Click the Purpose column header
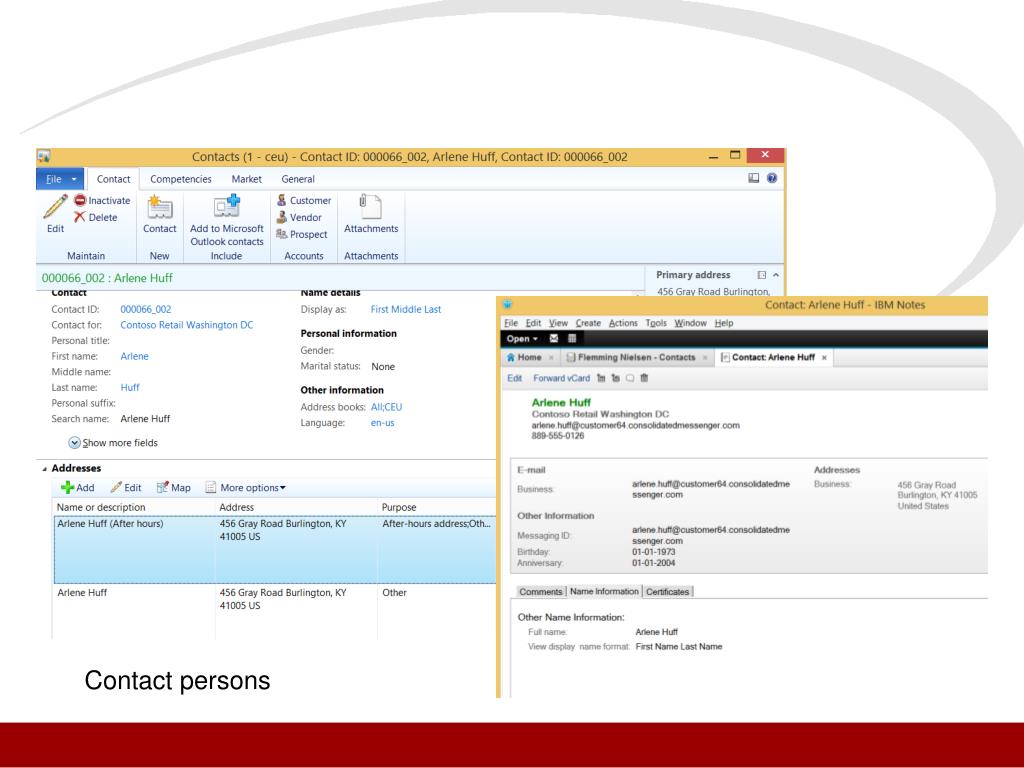 click(437, 507)
